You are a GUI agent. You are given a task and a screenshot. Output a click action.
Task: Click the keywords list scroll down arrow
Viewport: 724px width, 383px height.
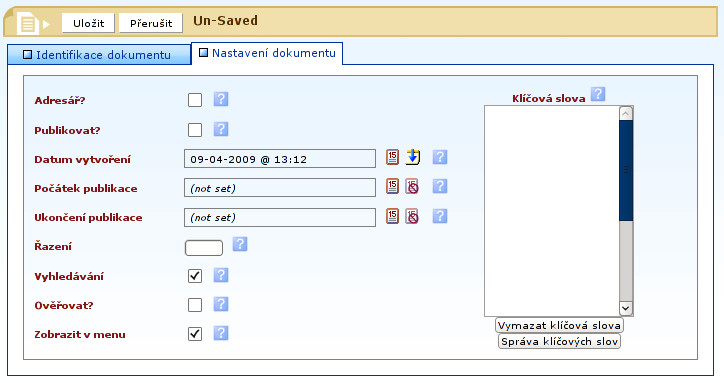626,308
